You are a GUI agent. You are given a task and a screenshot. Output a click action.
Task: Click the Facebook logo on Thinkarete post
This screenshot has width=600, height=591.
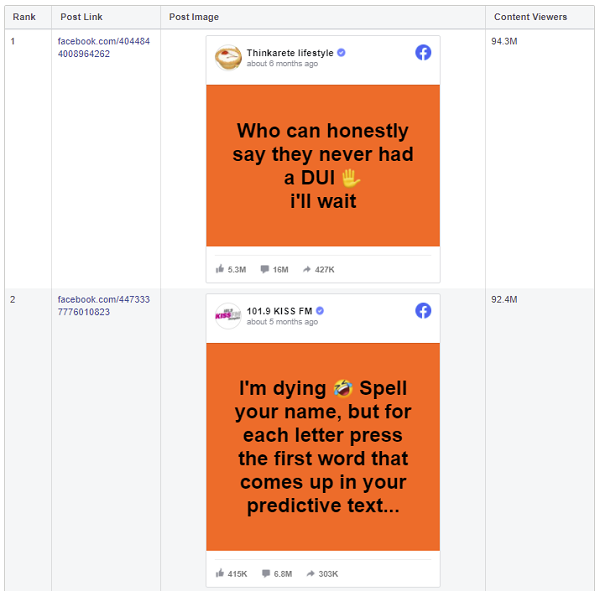[x=423, y=53]
